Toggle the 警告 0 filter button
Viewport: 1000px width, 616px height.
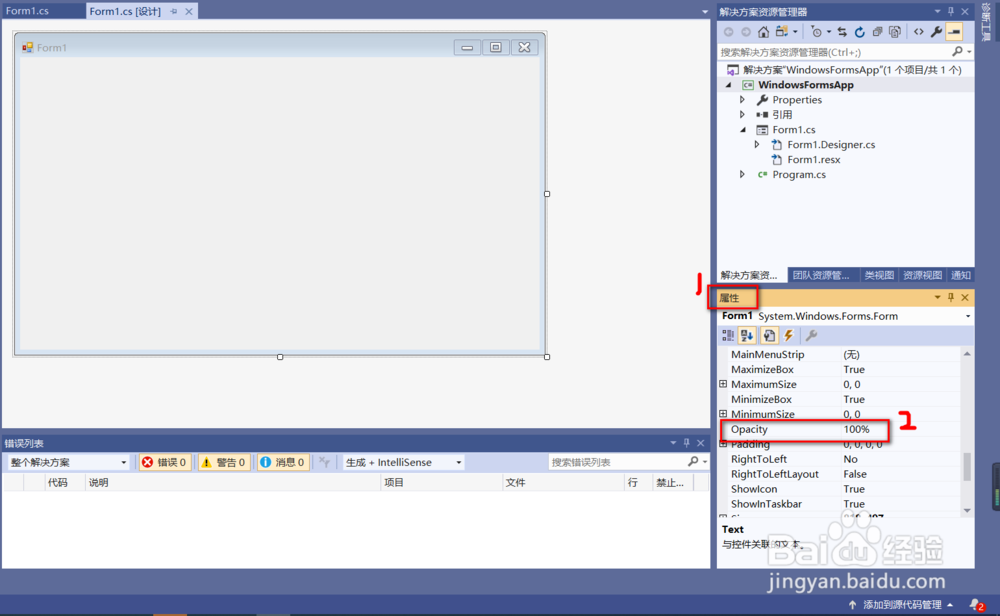[x=223, y=462]
